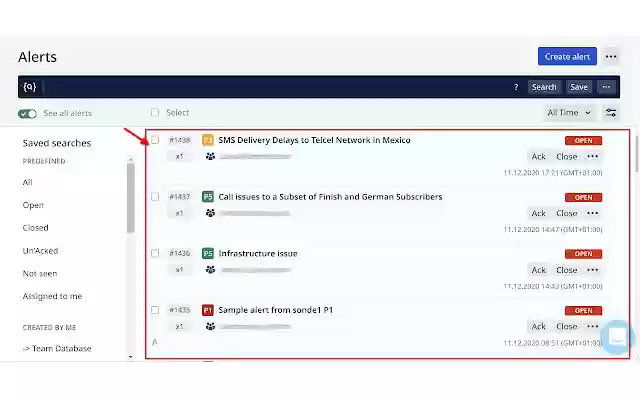Acknowledge the Infrastructure issue alert
Viewport: 640px width, 400px height.
[x=538, y=270]
